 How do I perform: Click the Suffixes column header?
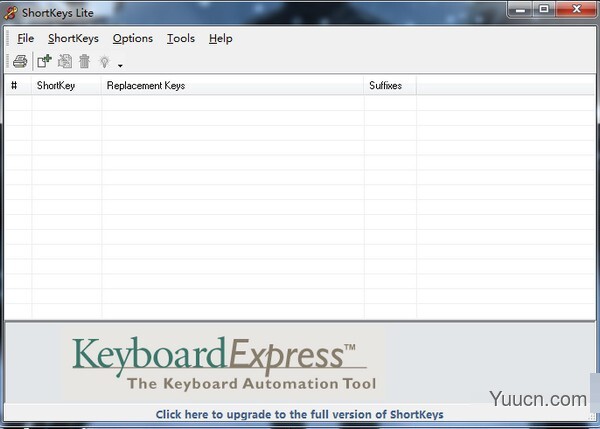click(x=389, y=86)
